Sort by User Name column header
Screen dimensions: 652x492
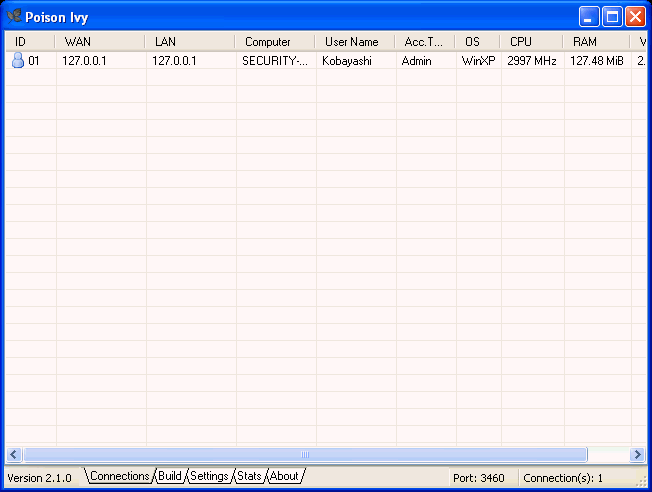(x=356, y=42)
